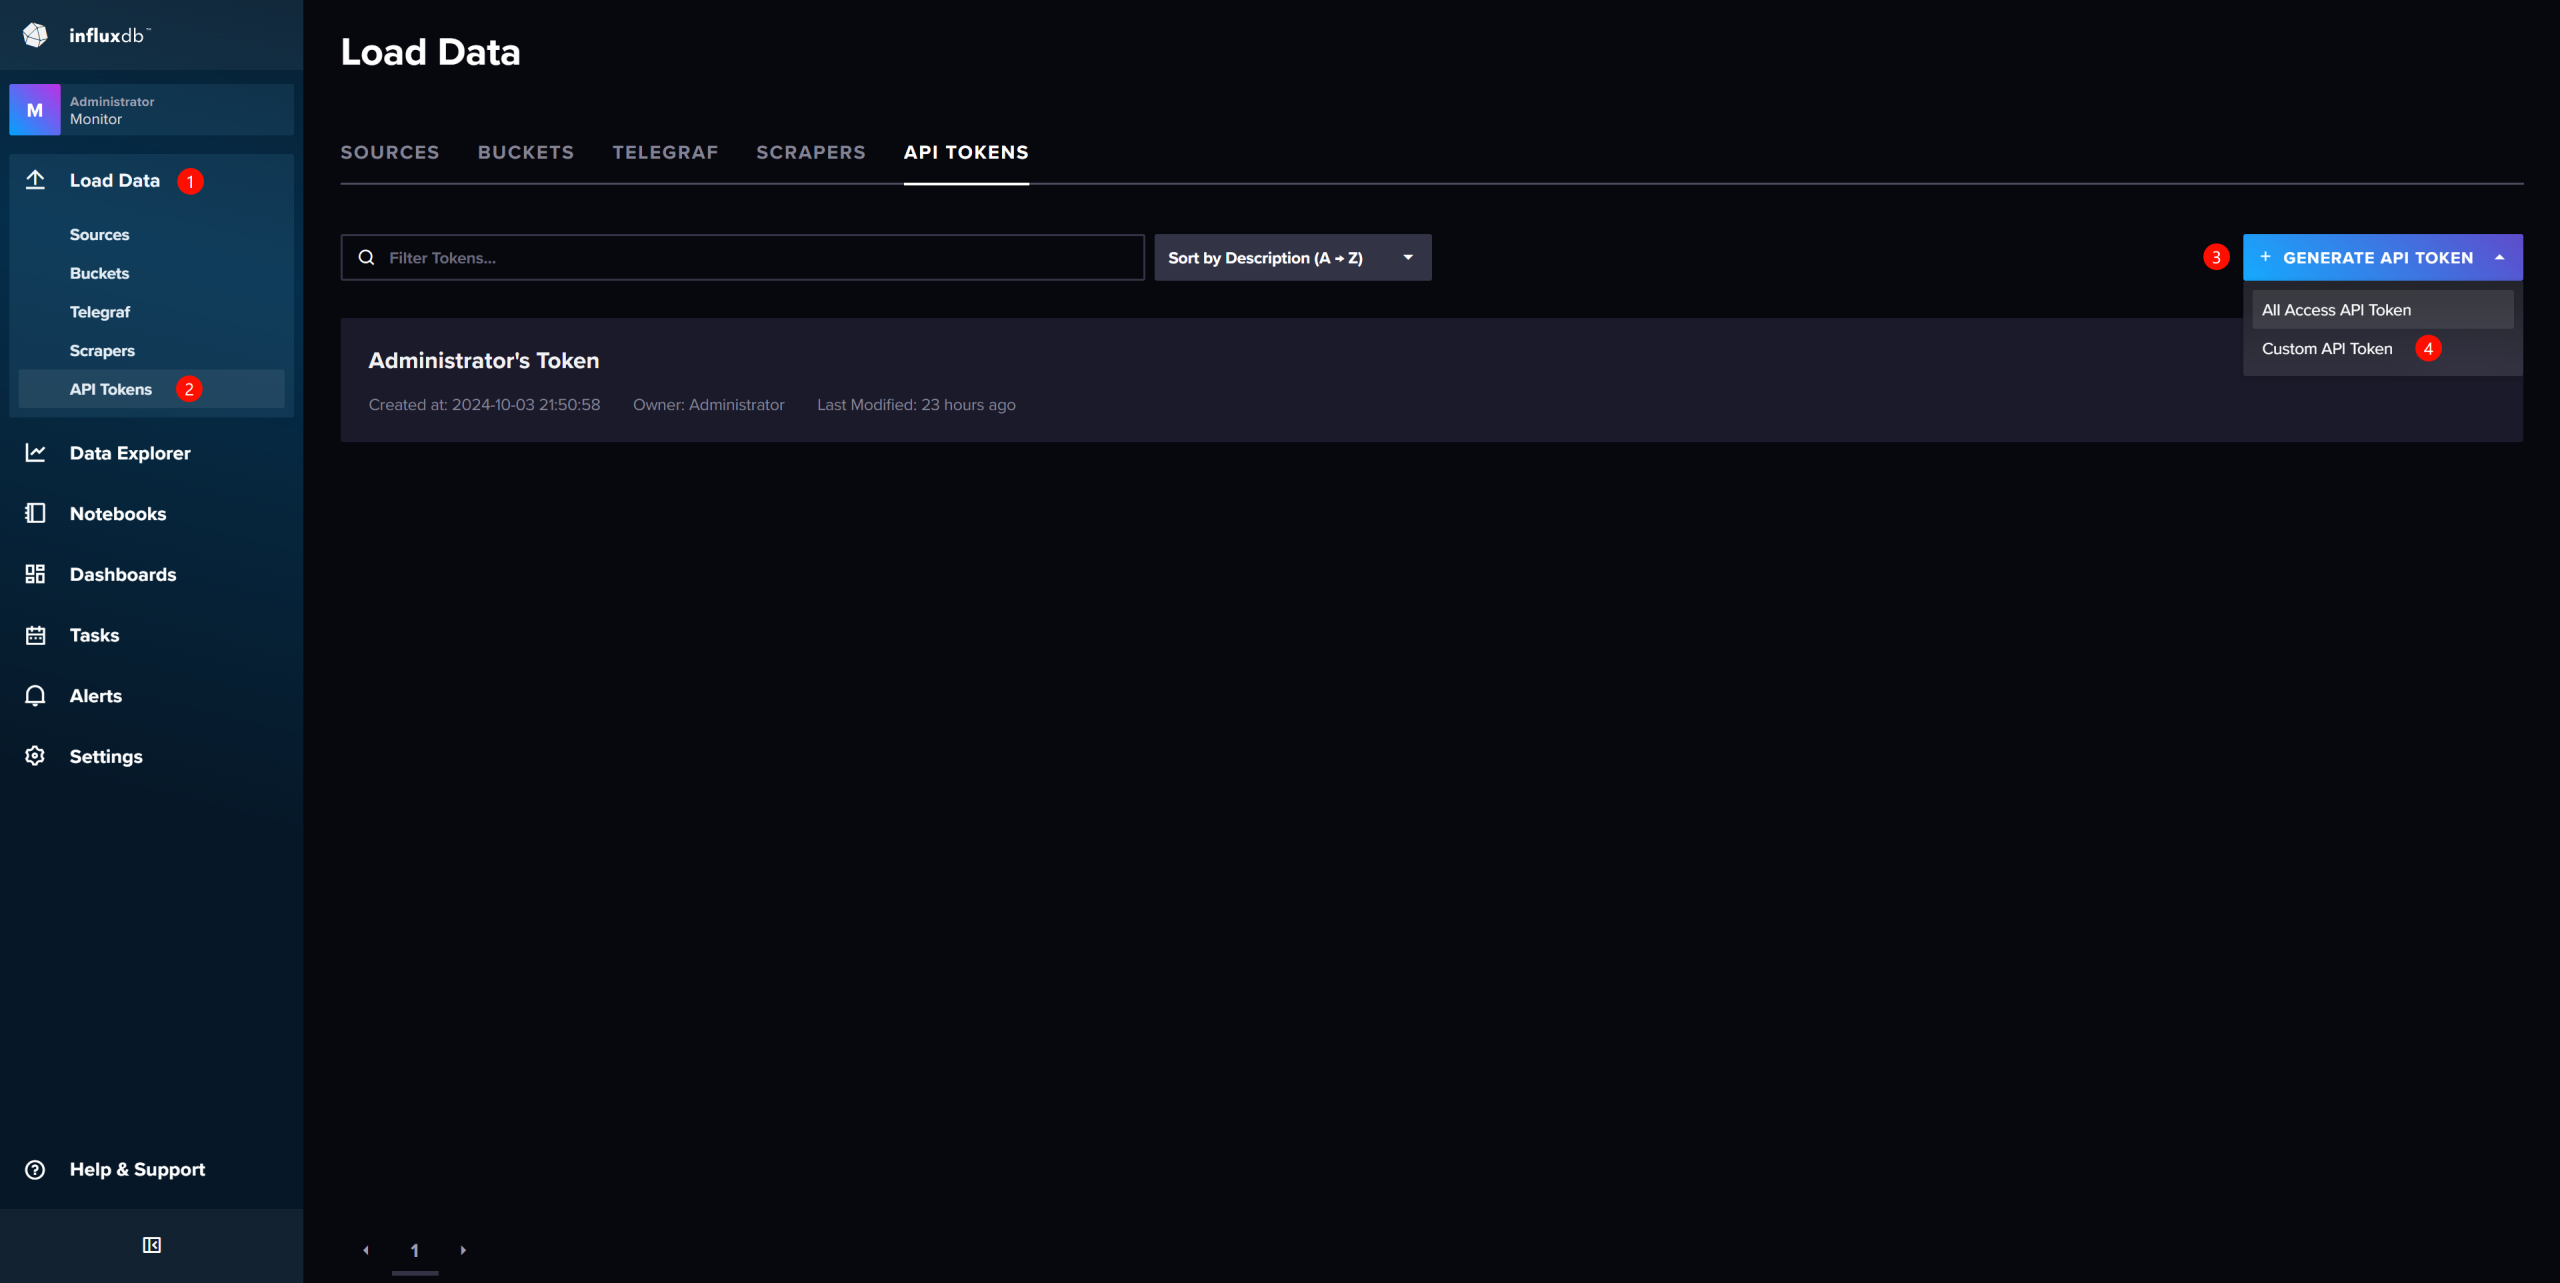Click 'Created at: 2024-10-03 21:50:58' text
This screenshot has height=1283, width=2560.
point(485,404)
